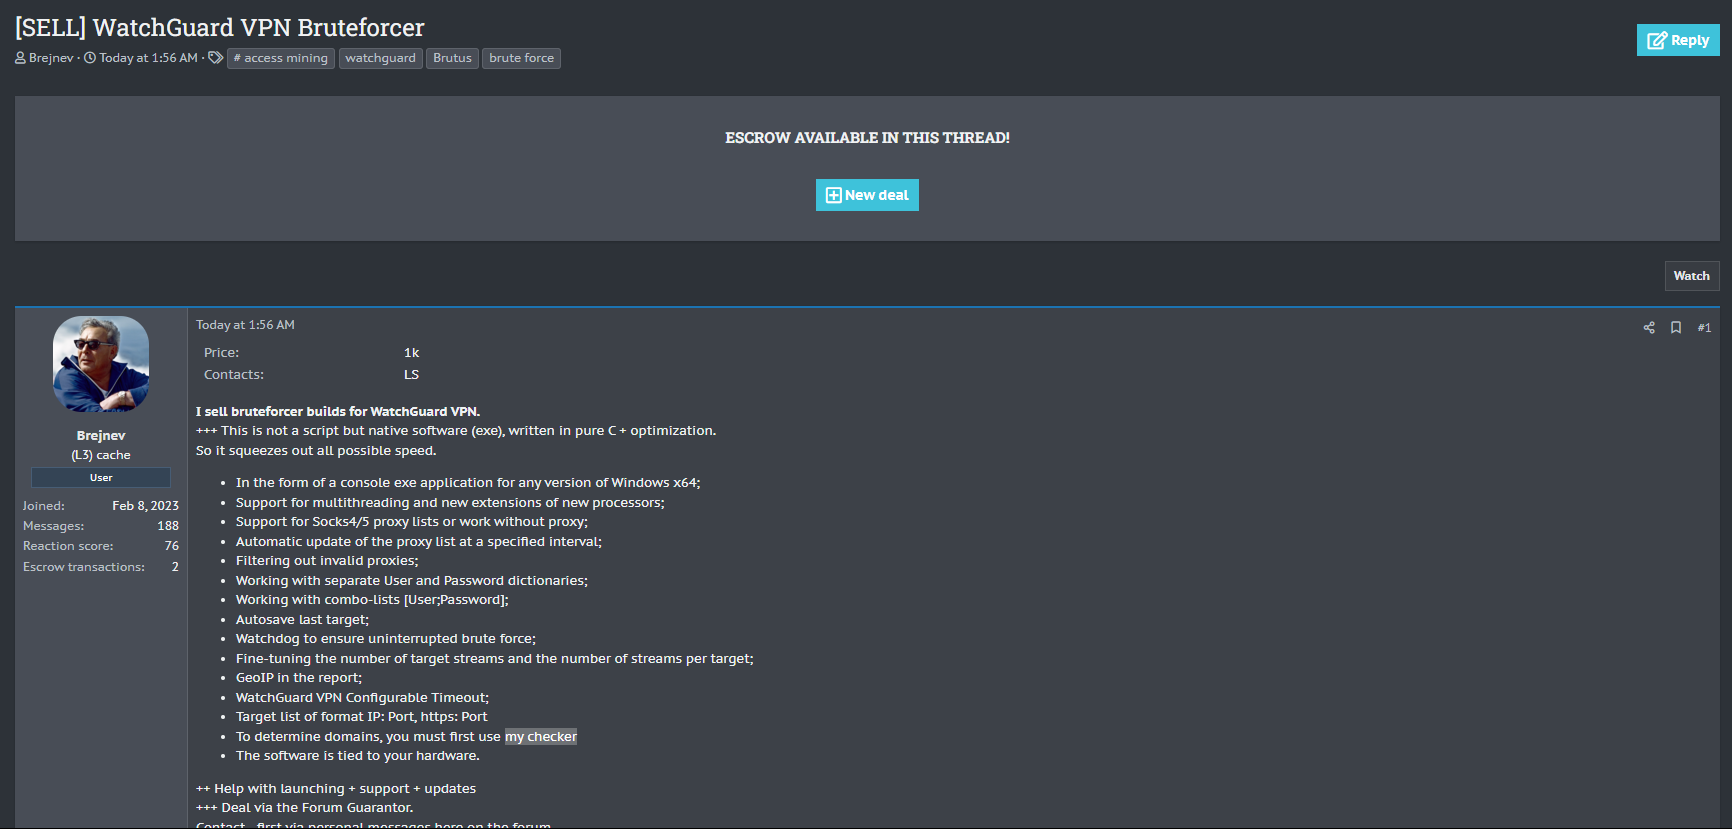This screenshot has width=1732, height=829.
Task: Open the 'watchguard' tag
Action: tap(380, 58)
